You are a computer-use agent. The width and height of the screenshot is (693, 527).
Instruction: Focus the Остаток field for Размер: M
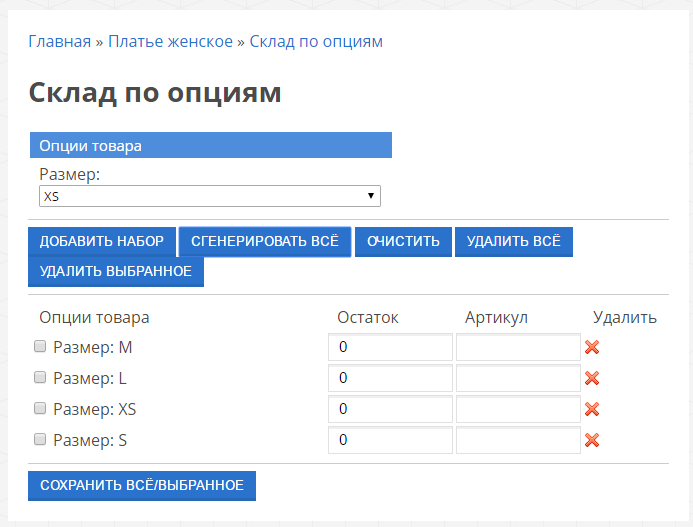tap(390, 348)
